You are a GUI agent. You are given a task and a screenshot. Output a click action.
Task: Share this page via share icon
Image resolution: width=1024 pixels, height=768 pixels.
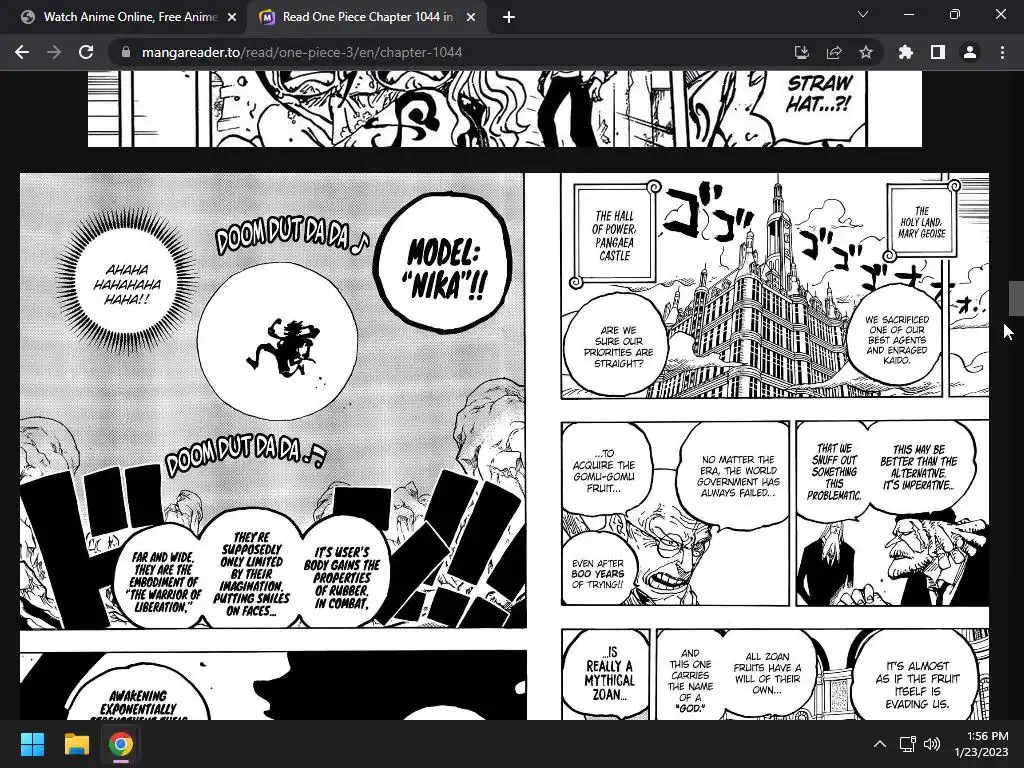834,52
